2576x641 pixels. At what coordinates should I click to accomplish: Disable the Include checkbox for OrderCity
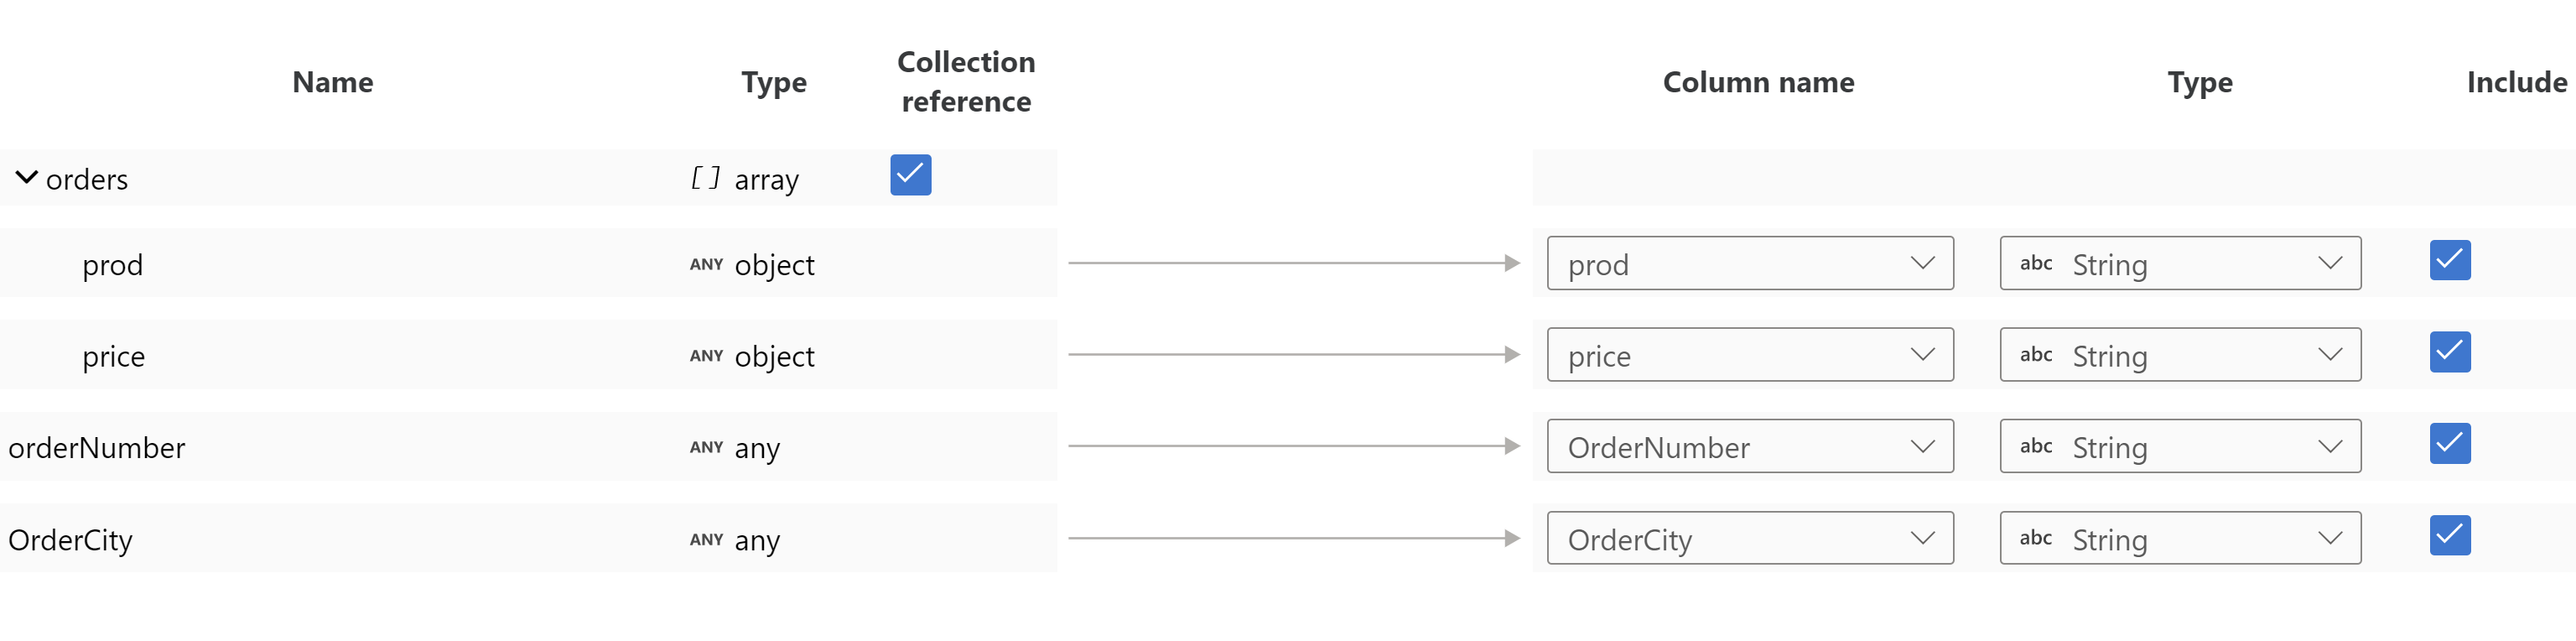(2449, 536)
